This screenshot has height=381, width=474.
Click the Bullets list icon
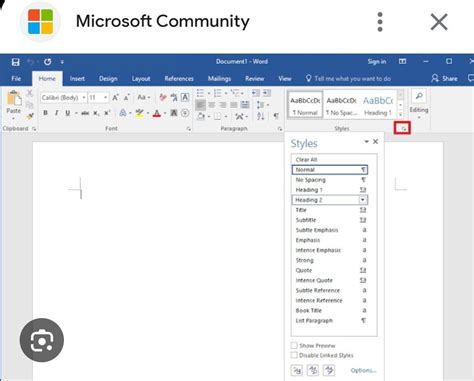[x=200, y=93]
